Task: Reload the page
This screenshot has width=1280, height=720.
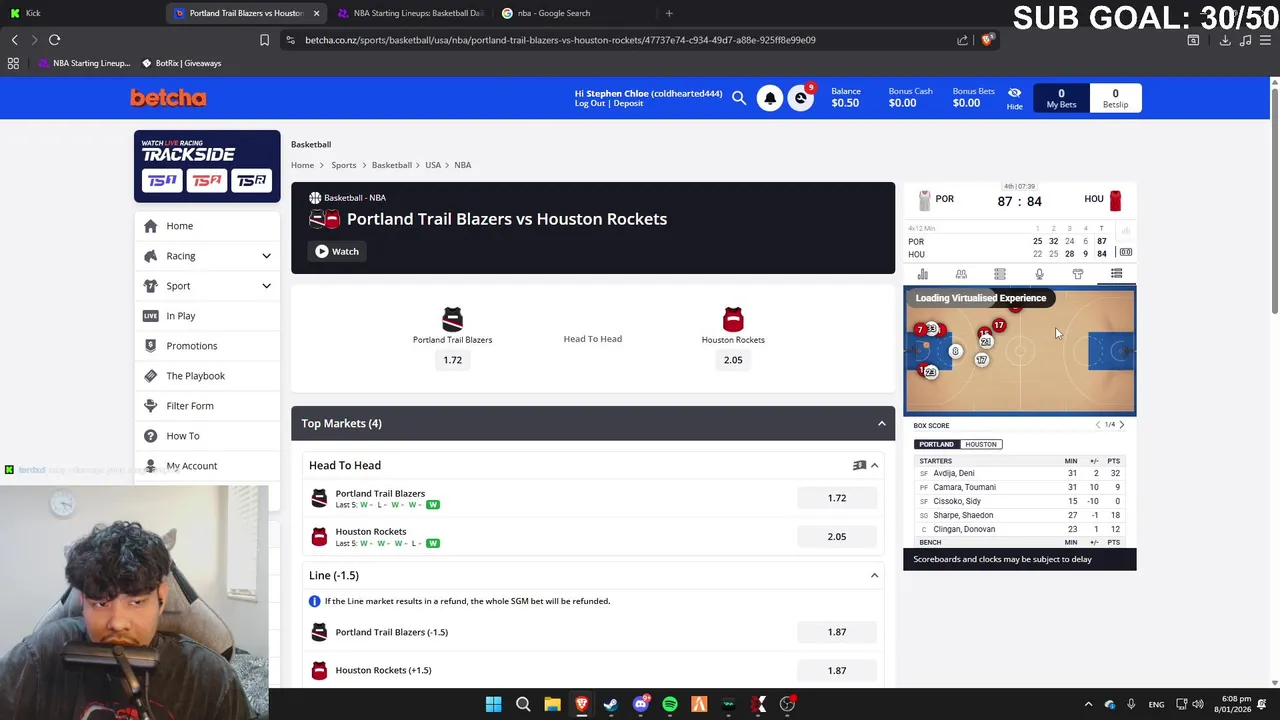Action: [54, 40]
